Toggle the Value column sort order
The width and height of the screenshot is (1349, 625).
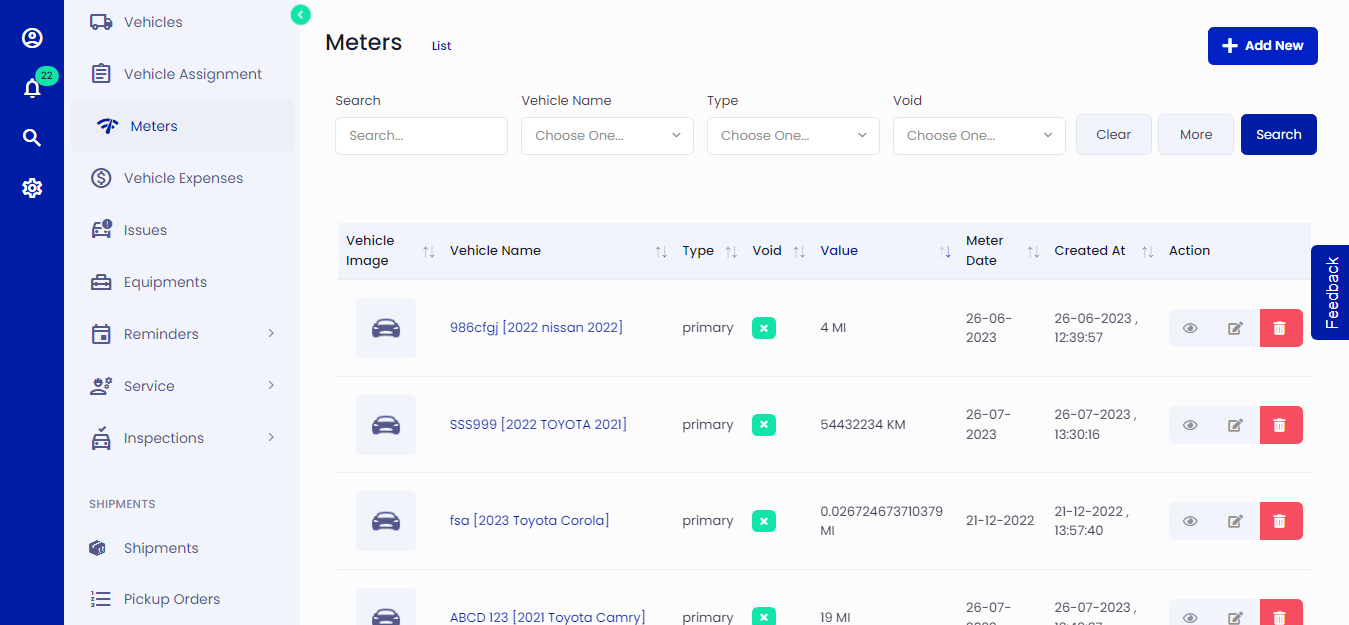(946, 251)
